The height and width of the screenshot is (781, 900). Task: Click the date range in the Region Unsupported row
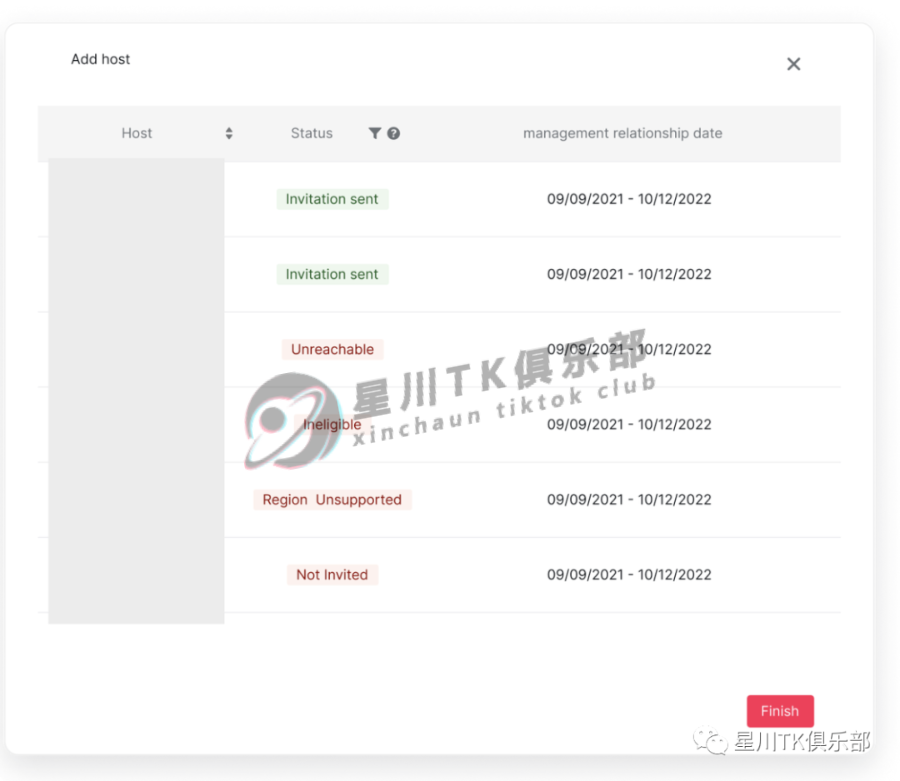point(629,500)
